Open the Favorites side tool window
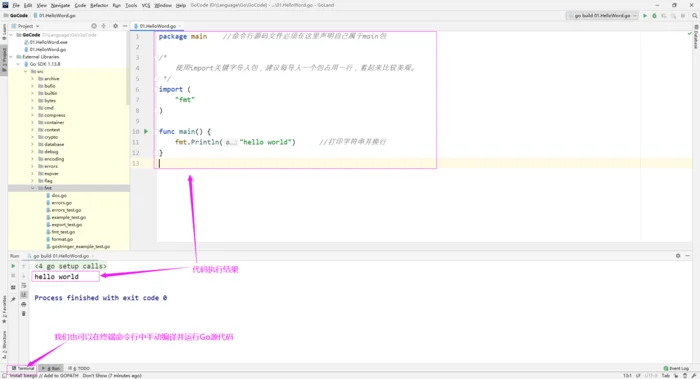This screenshot has height=379, width=700. [4, 309]
